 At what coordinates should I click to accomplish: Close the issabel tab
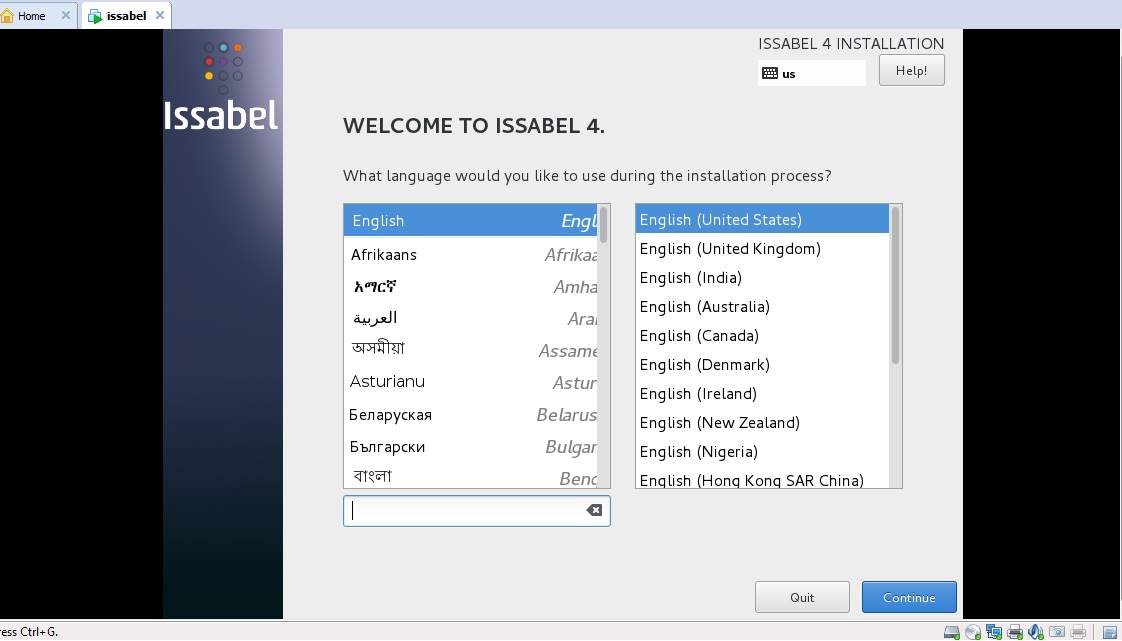click(160, 15)
